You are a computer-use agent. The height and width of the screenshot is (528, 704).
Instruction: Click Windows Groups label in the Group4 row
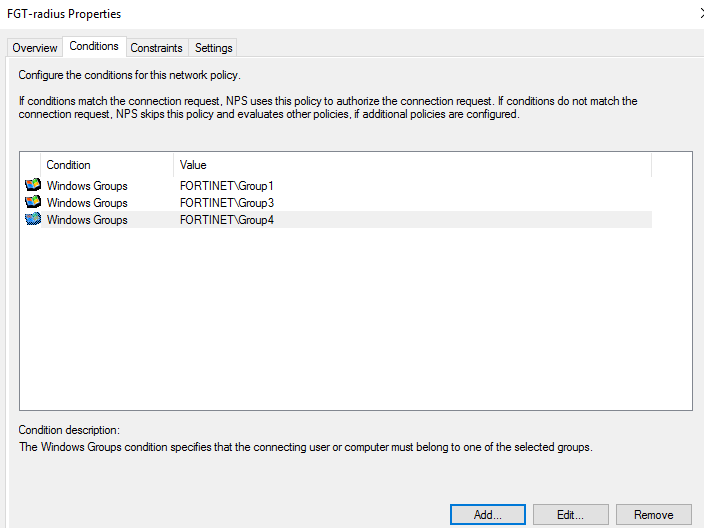[87, 220]
